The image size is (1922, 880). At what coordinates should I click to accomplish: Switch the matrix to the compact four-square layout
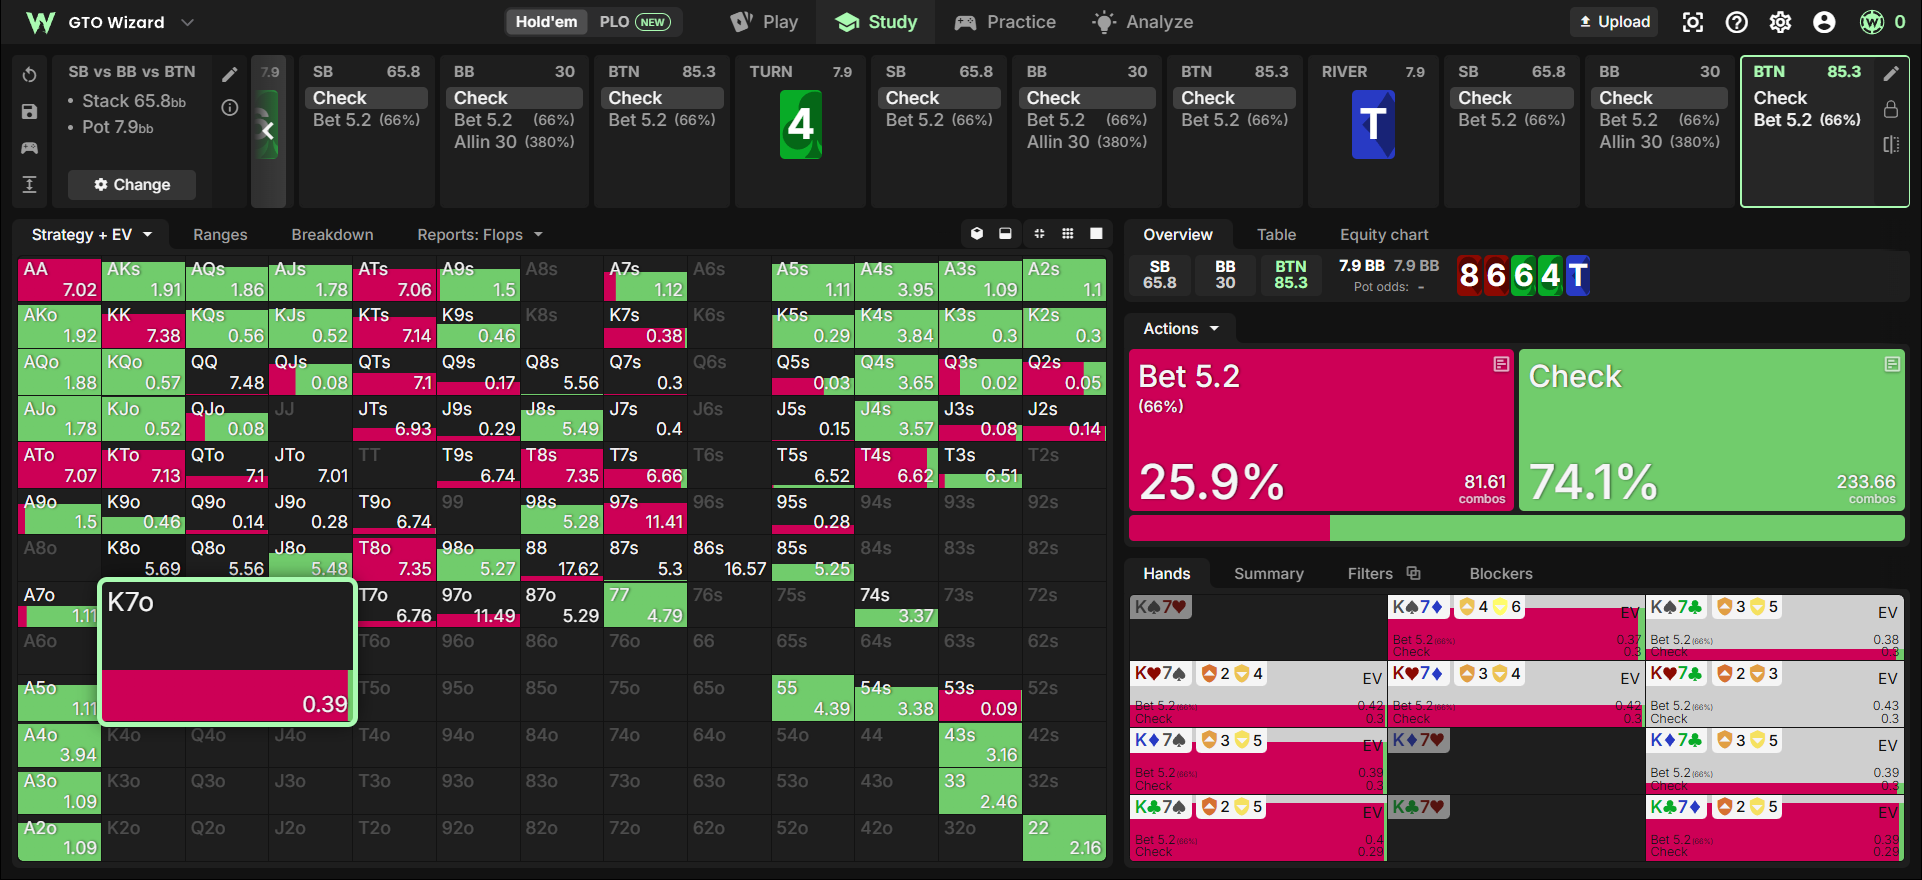pos(1039,234)
